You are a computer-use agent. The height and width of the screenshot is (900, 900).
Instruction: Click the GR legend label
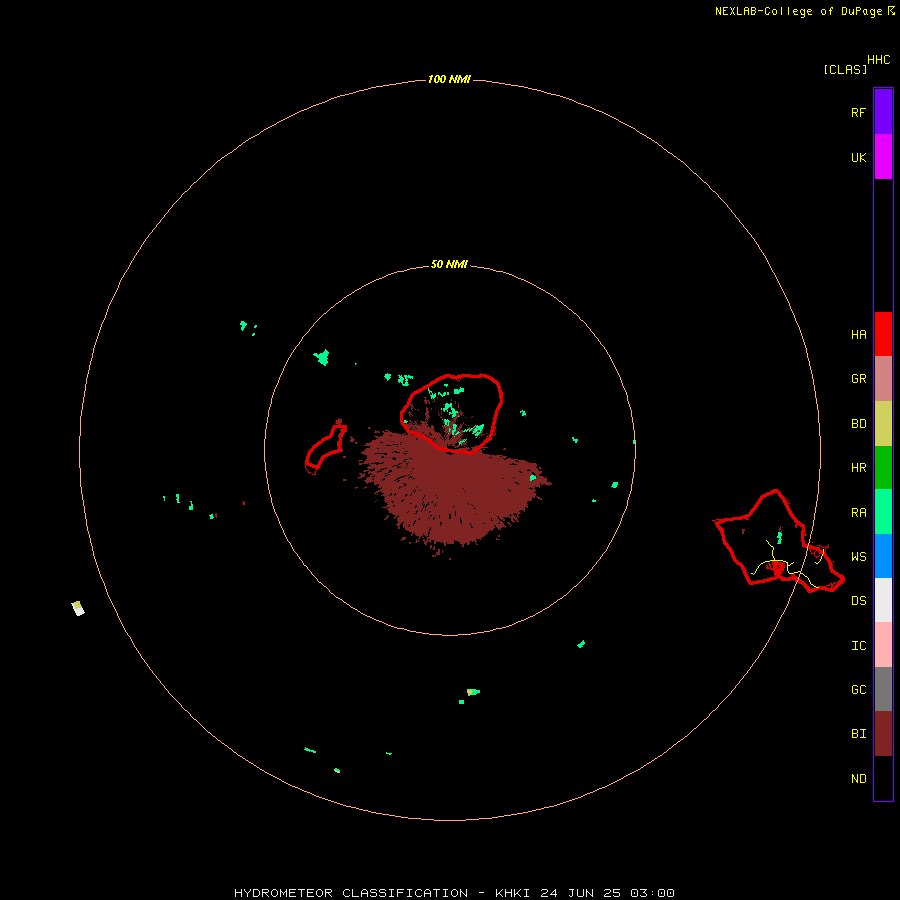(x=858, y=379)
